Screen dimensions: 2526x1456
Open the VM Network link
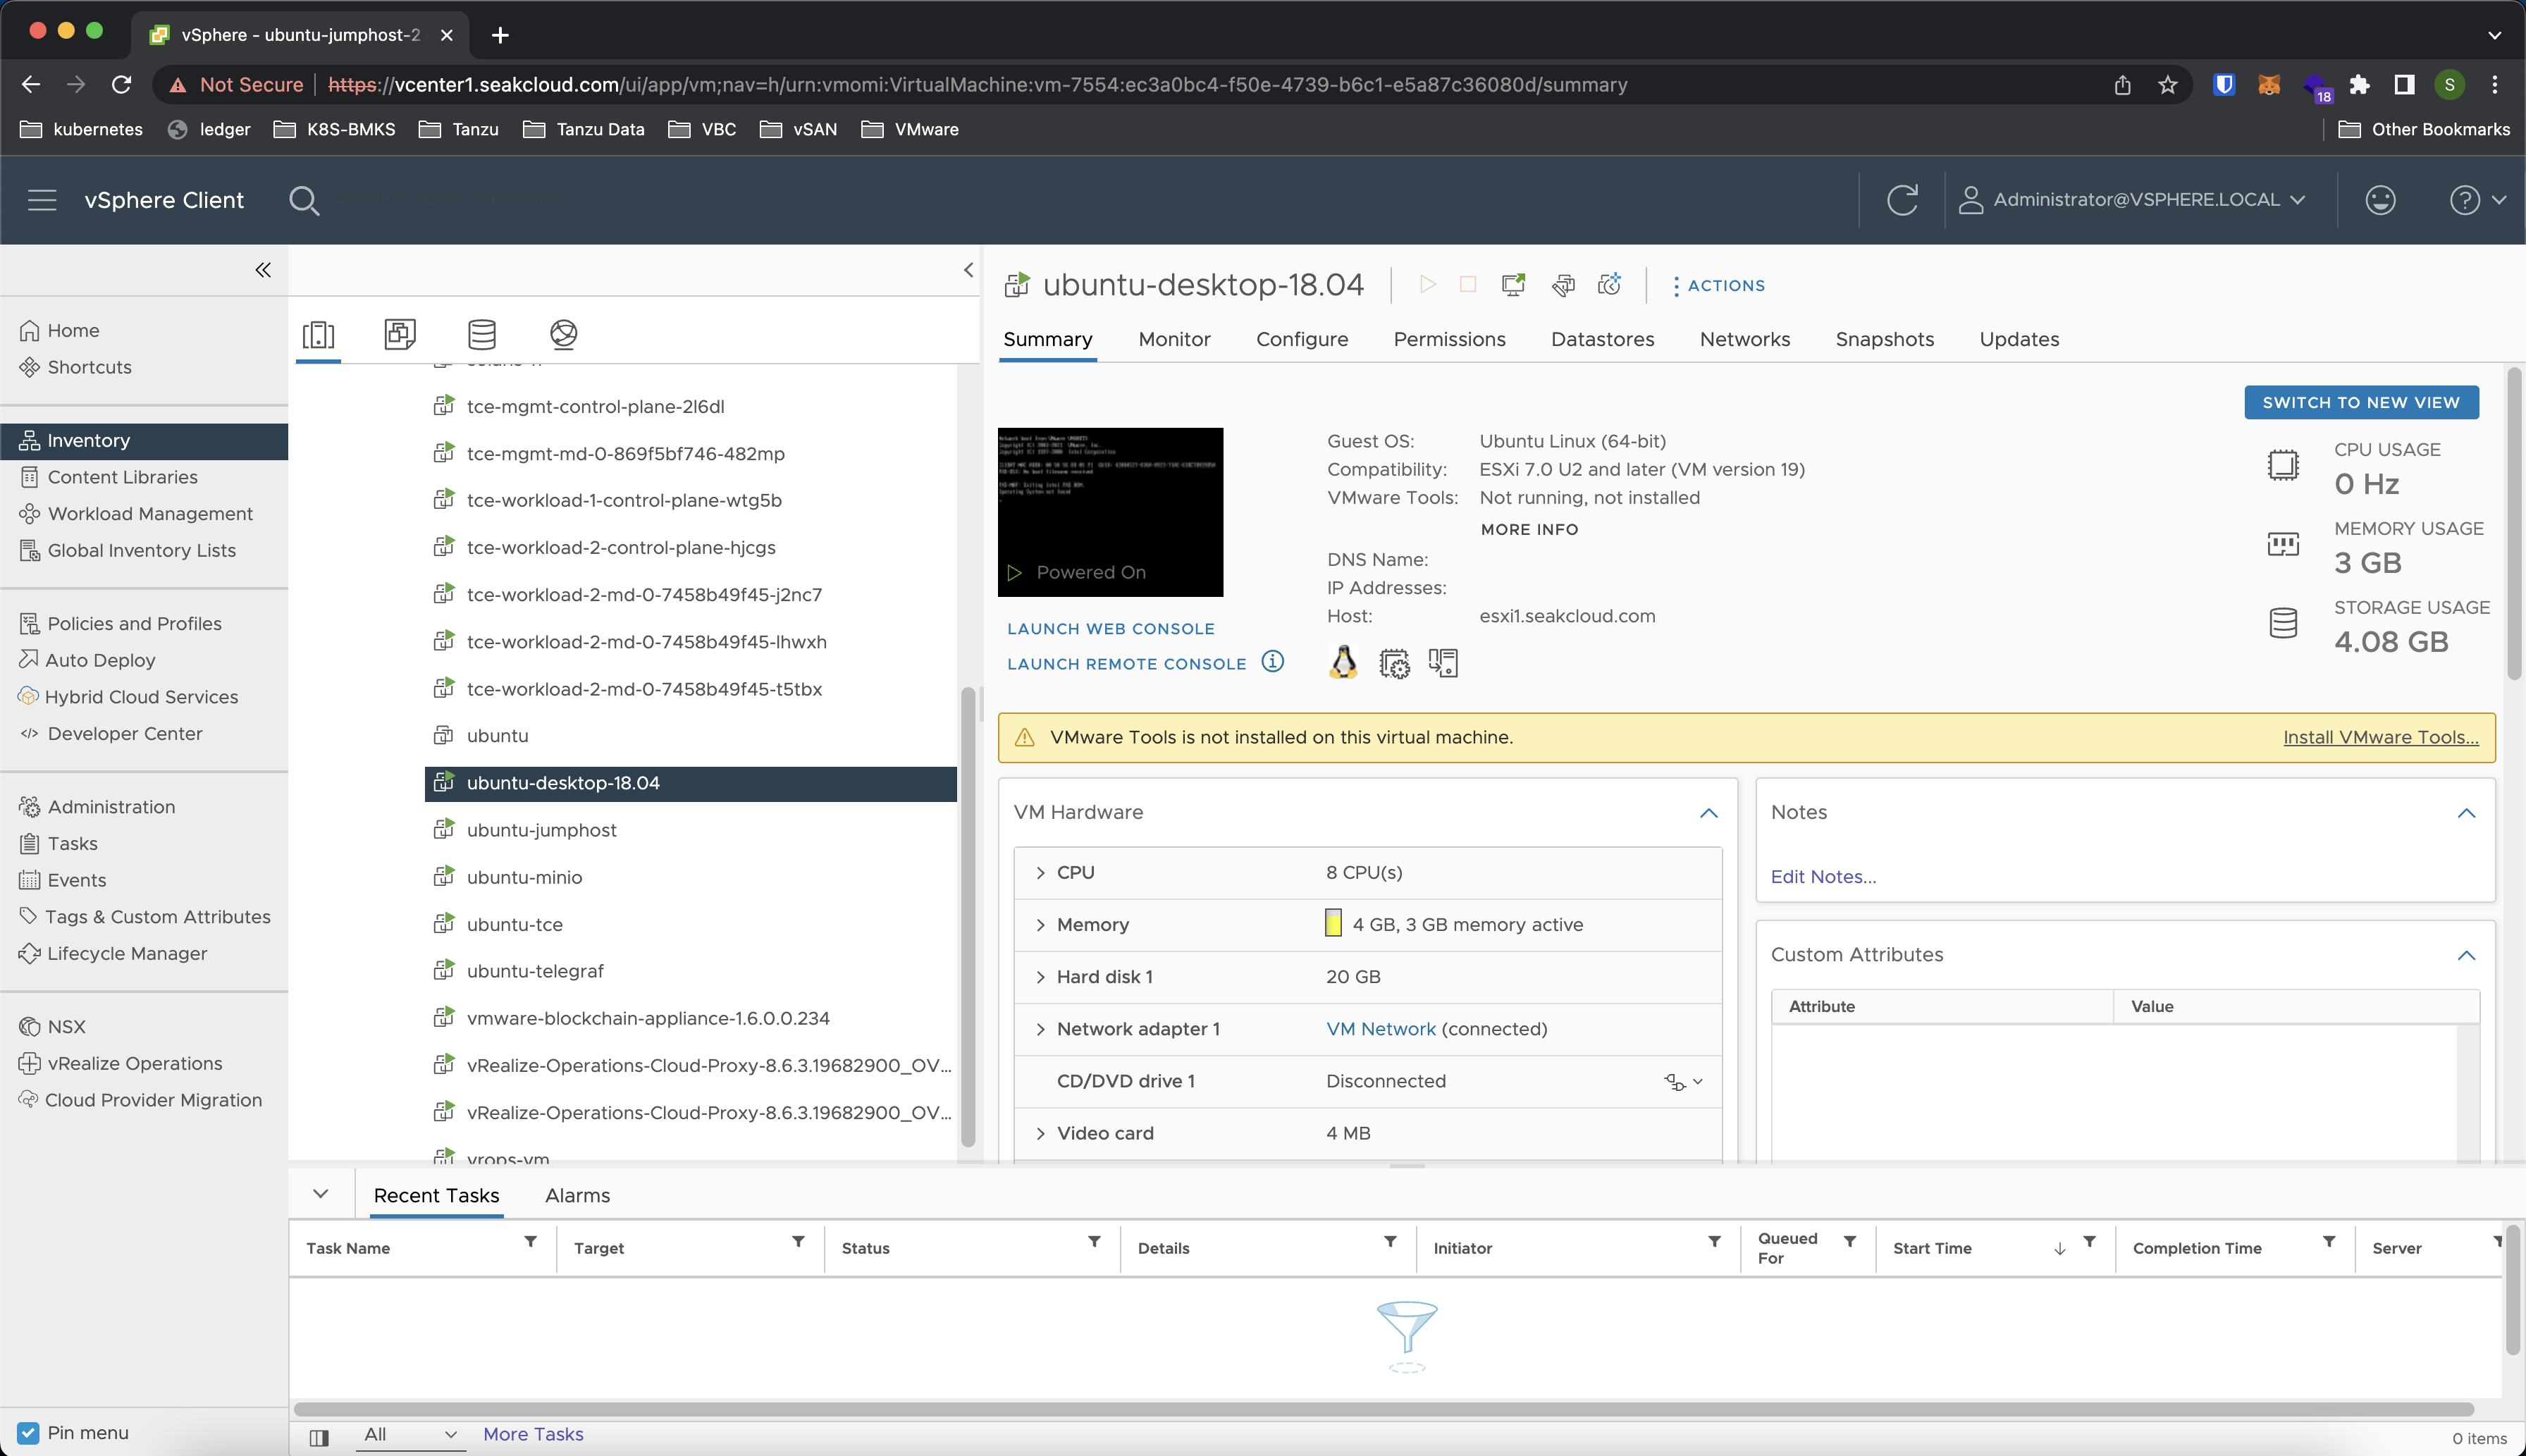[1380, 1030]
